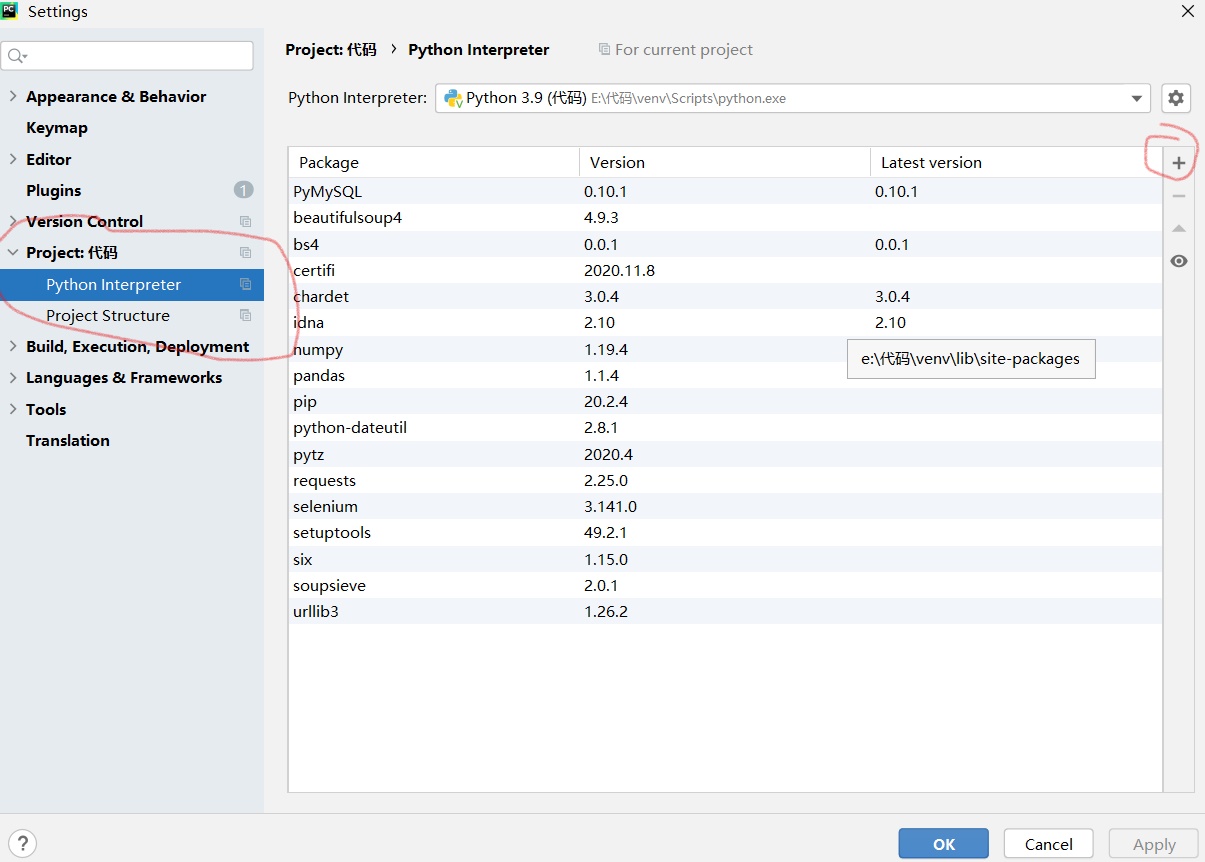This screenshot has height=862, width=1205.
Task: Select the setuptools package row
Action: point(725,533)
